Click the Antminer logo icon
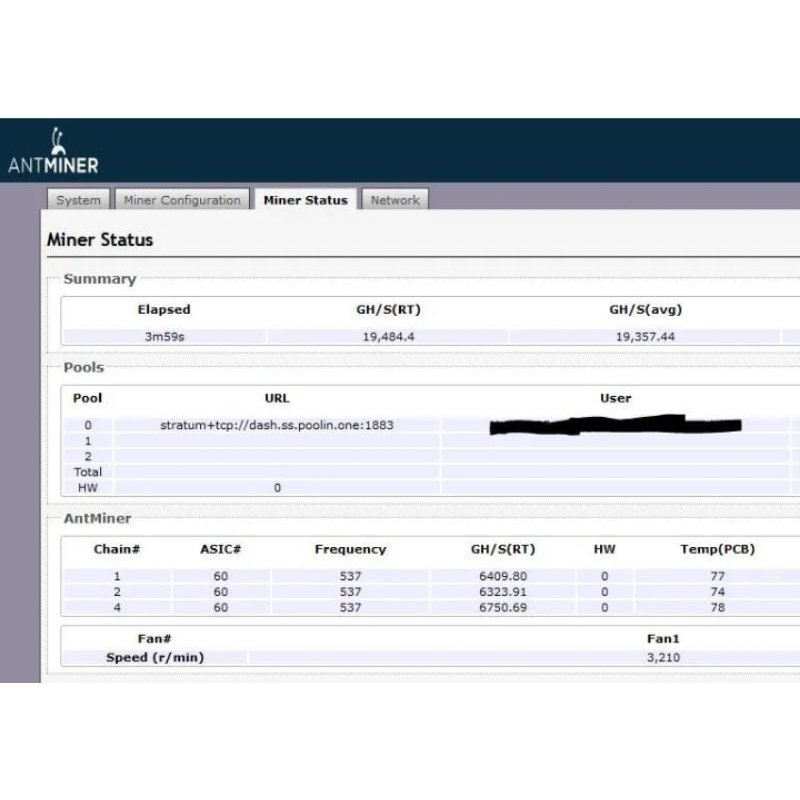This screenshot has width=800, height=800. click(x=57, y=141)
